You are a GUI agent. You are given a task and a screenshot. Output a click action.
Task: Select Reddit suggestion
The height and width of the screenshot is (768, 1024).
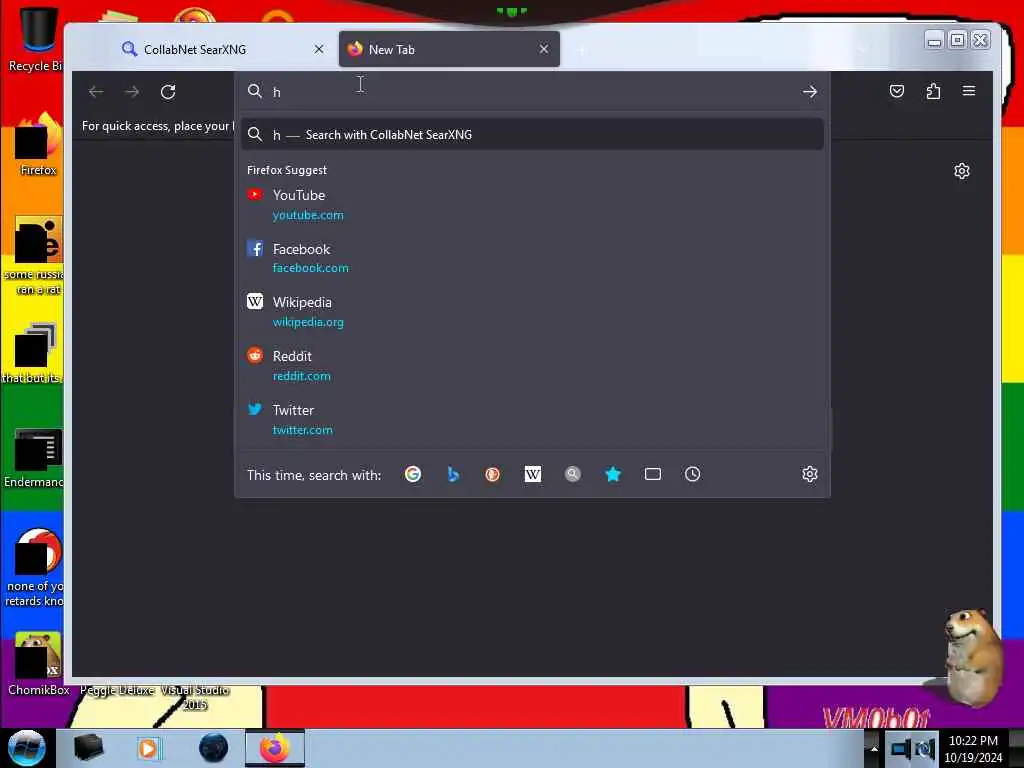[x=532, y=366]
